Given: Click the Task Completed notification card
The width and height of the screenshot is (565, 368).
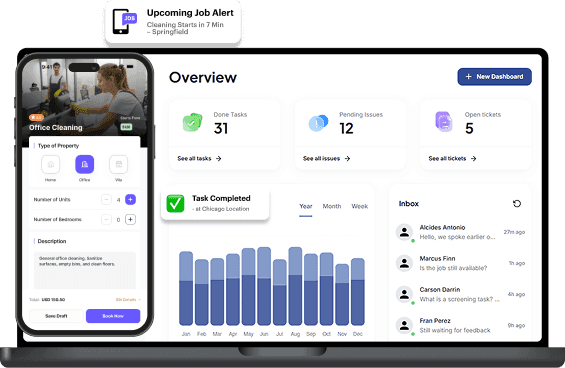Looking at the screenshot, I should [x=215, y=203].
